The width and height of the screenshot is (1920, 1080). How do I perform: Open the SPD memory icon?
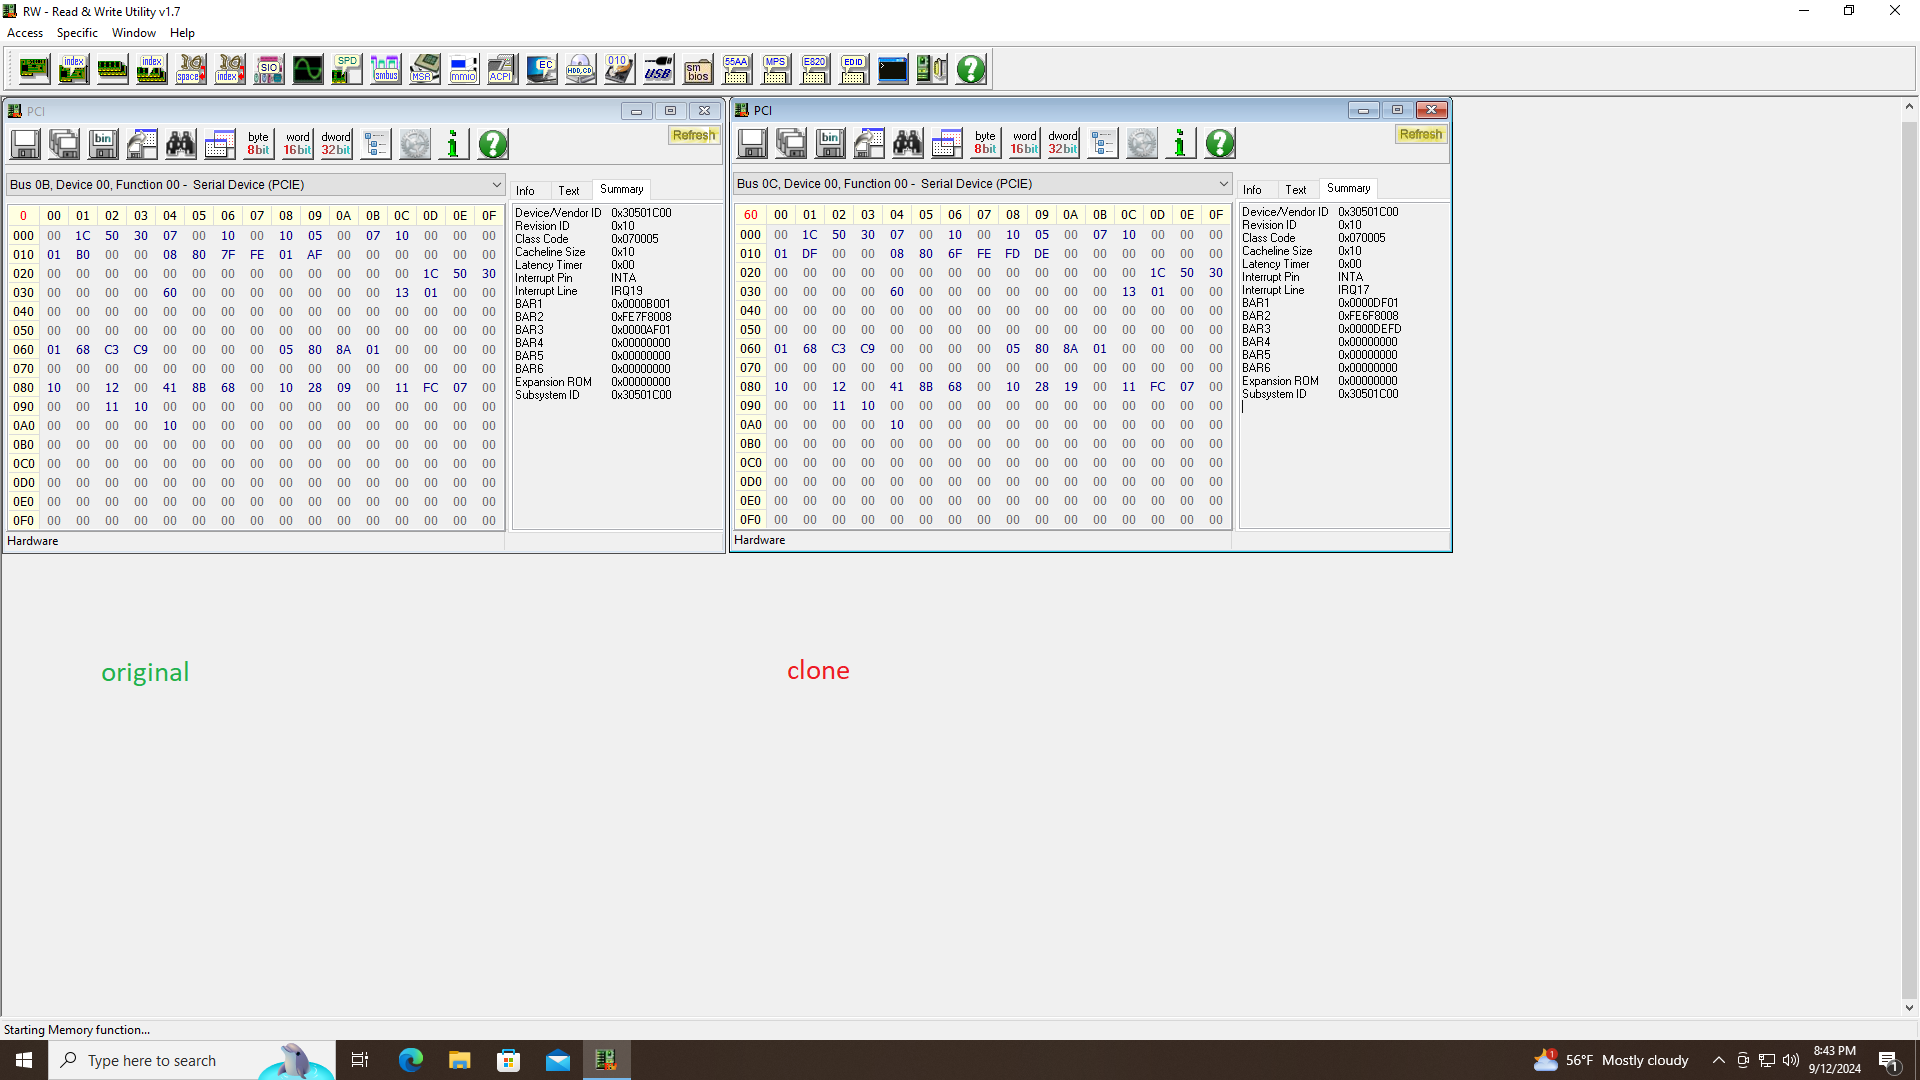pyautogui.click(x=346, y=69)
